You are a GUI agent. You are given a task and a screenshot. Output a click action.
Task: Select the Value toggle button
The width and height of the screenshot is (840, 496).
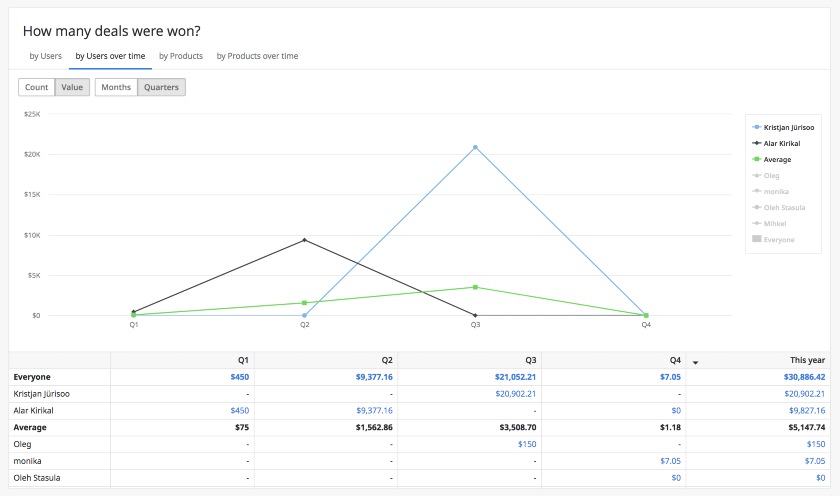click(72, 87)
